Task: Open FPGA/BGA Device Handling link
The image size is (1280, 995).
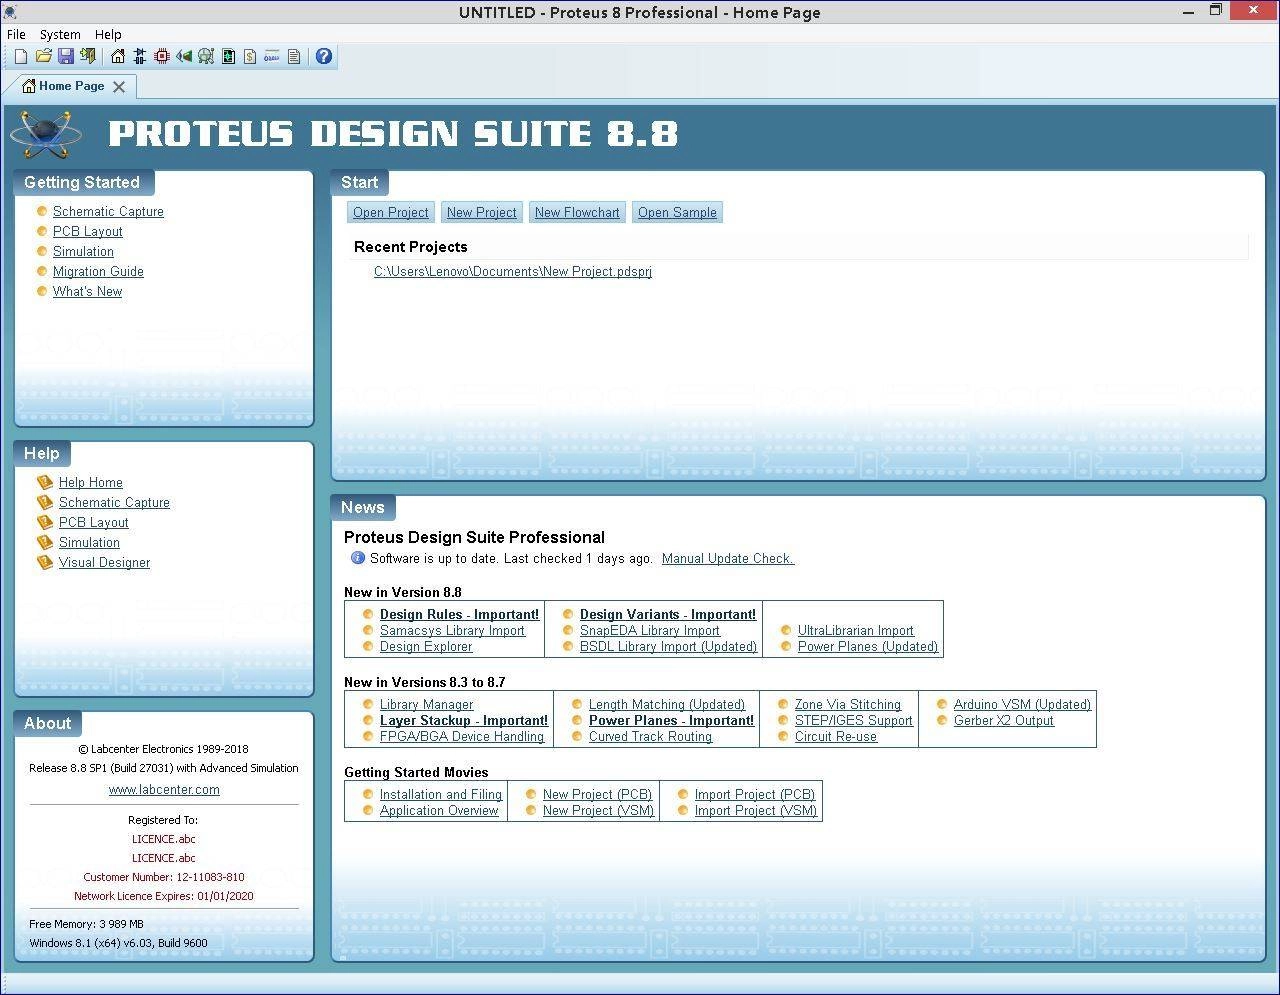Action: pyautogui.click(x=462, y=736)
